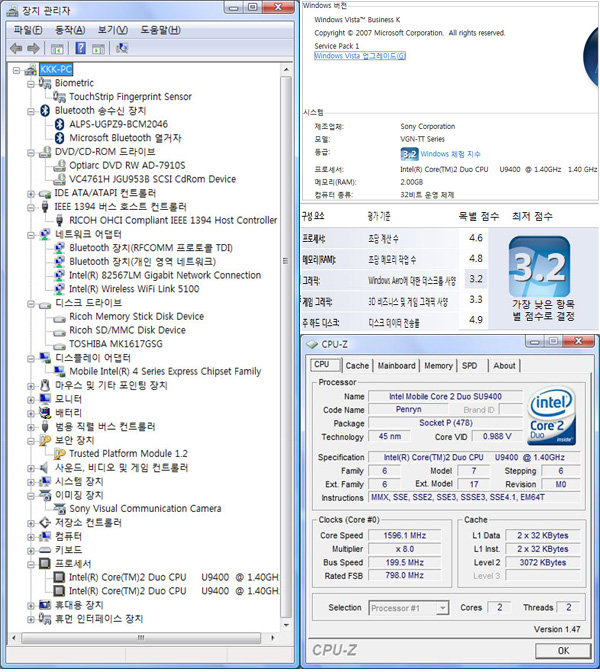Select VC4761H JGU953B SCSI CdRom Device
The image size is (600, 672).
(x=153, y=179)
